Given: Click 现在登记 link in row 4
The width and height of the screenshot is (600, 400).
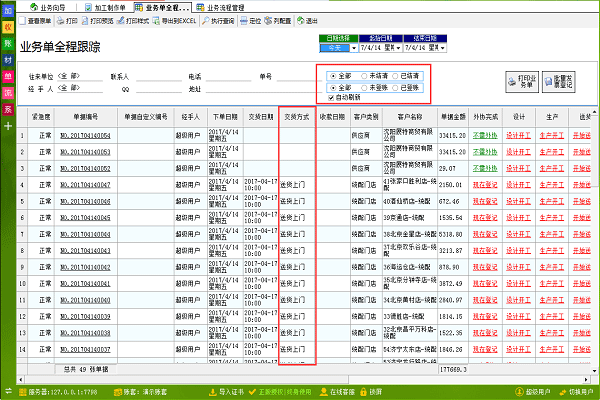Looking at the screenshot, I should 485,185.
